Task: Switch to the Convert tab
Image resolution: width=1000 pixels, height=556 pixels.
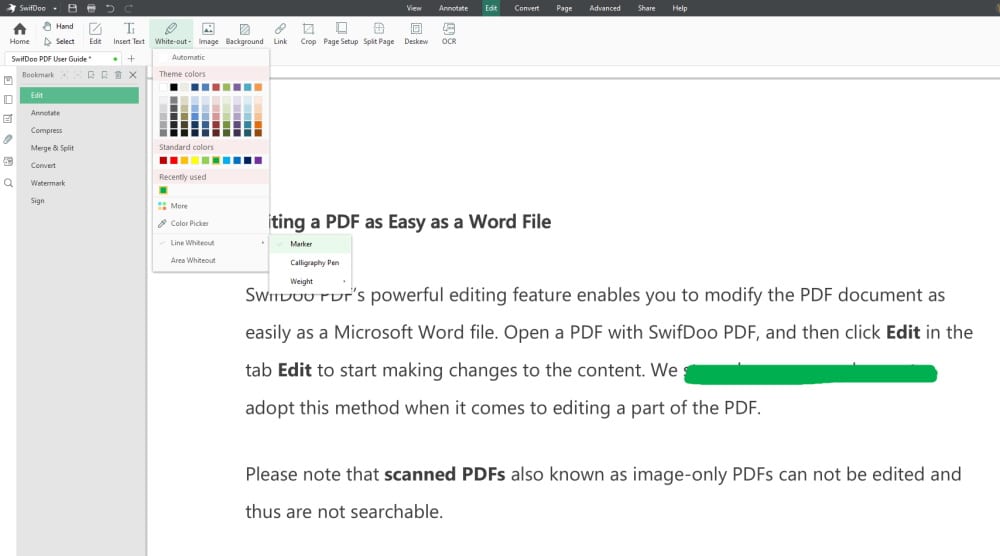Action: [x=527, y=8]
